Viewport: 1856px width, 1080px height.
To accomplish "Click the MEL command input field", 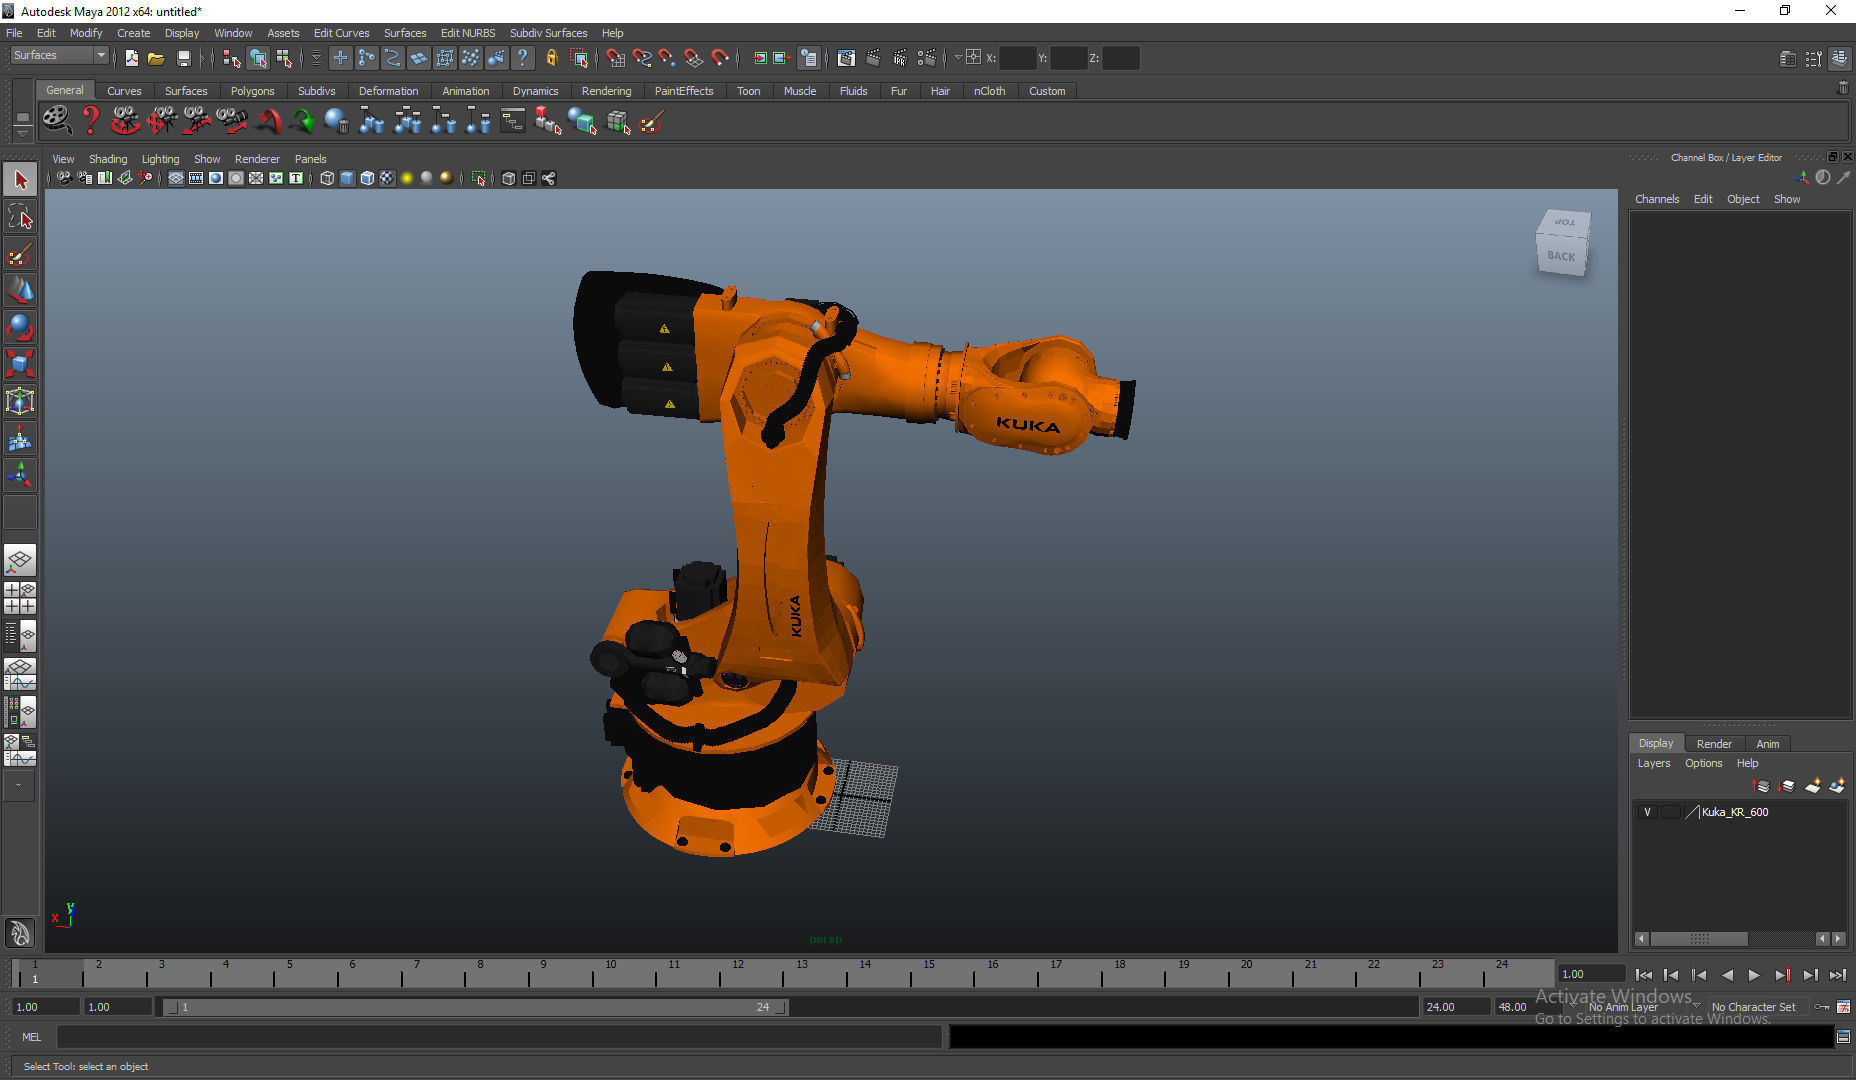I will [x=500, y=1037].
